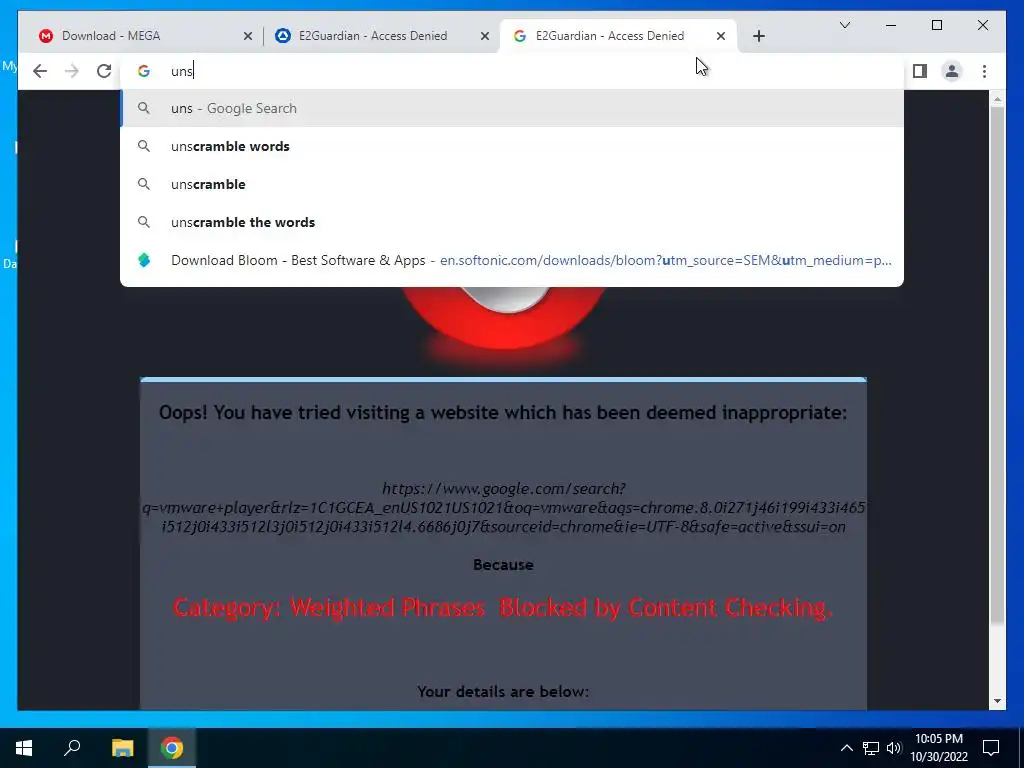Click the Chrome taskbar icon

point(172,748)
